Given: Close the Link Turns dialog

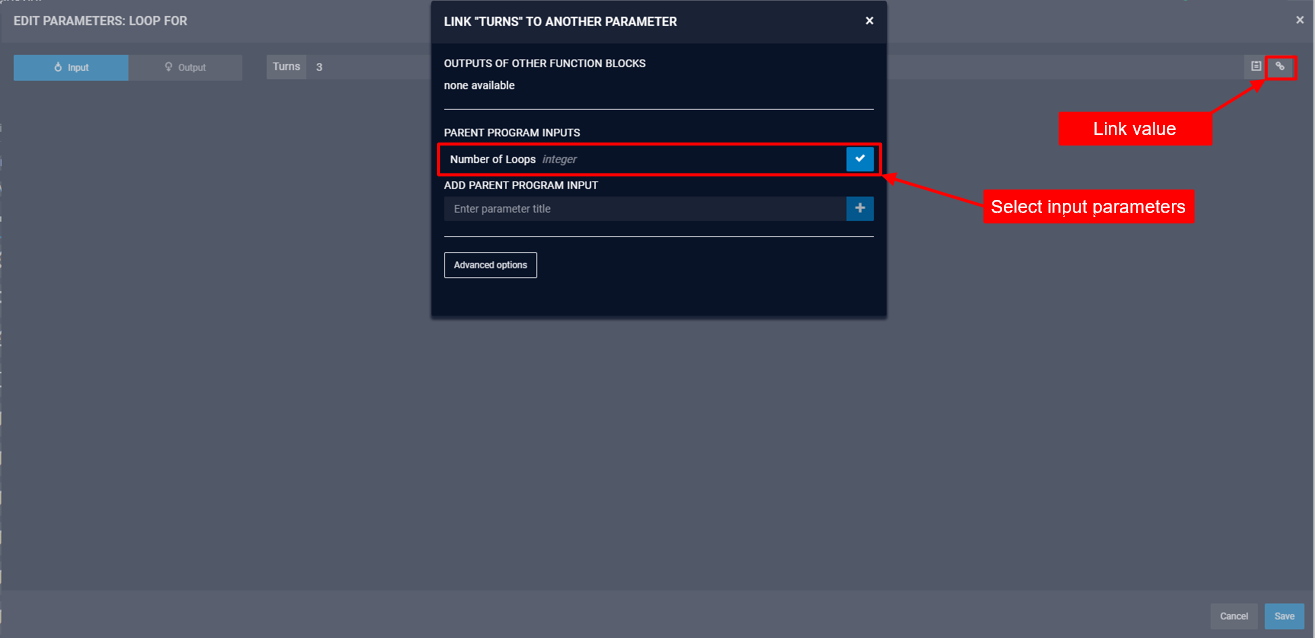Looking at the screenshot, I should (x=869, y=21).
